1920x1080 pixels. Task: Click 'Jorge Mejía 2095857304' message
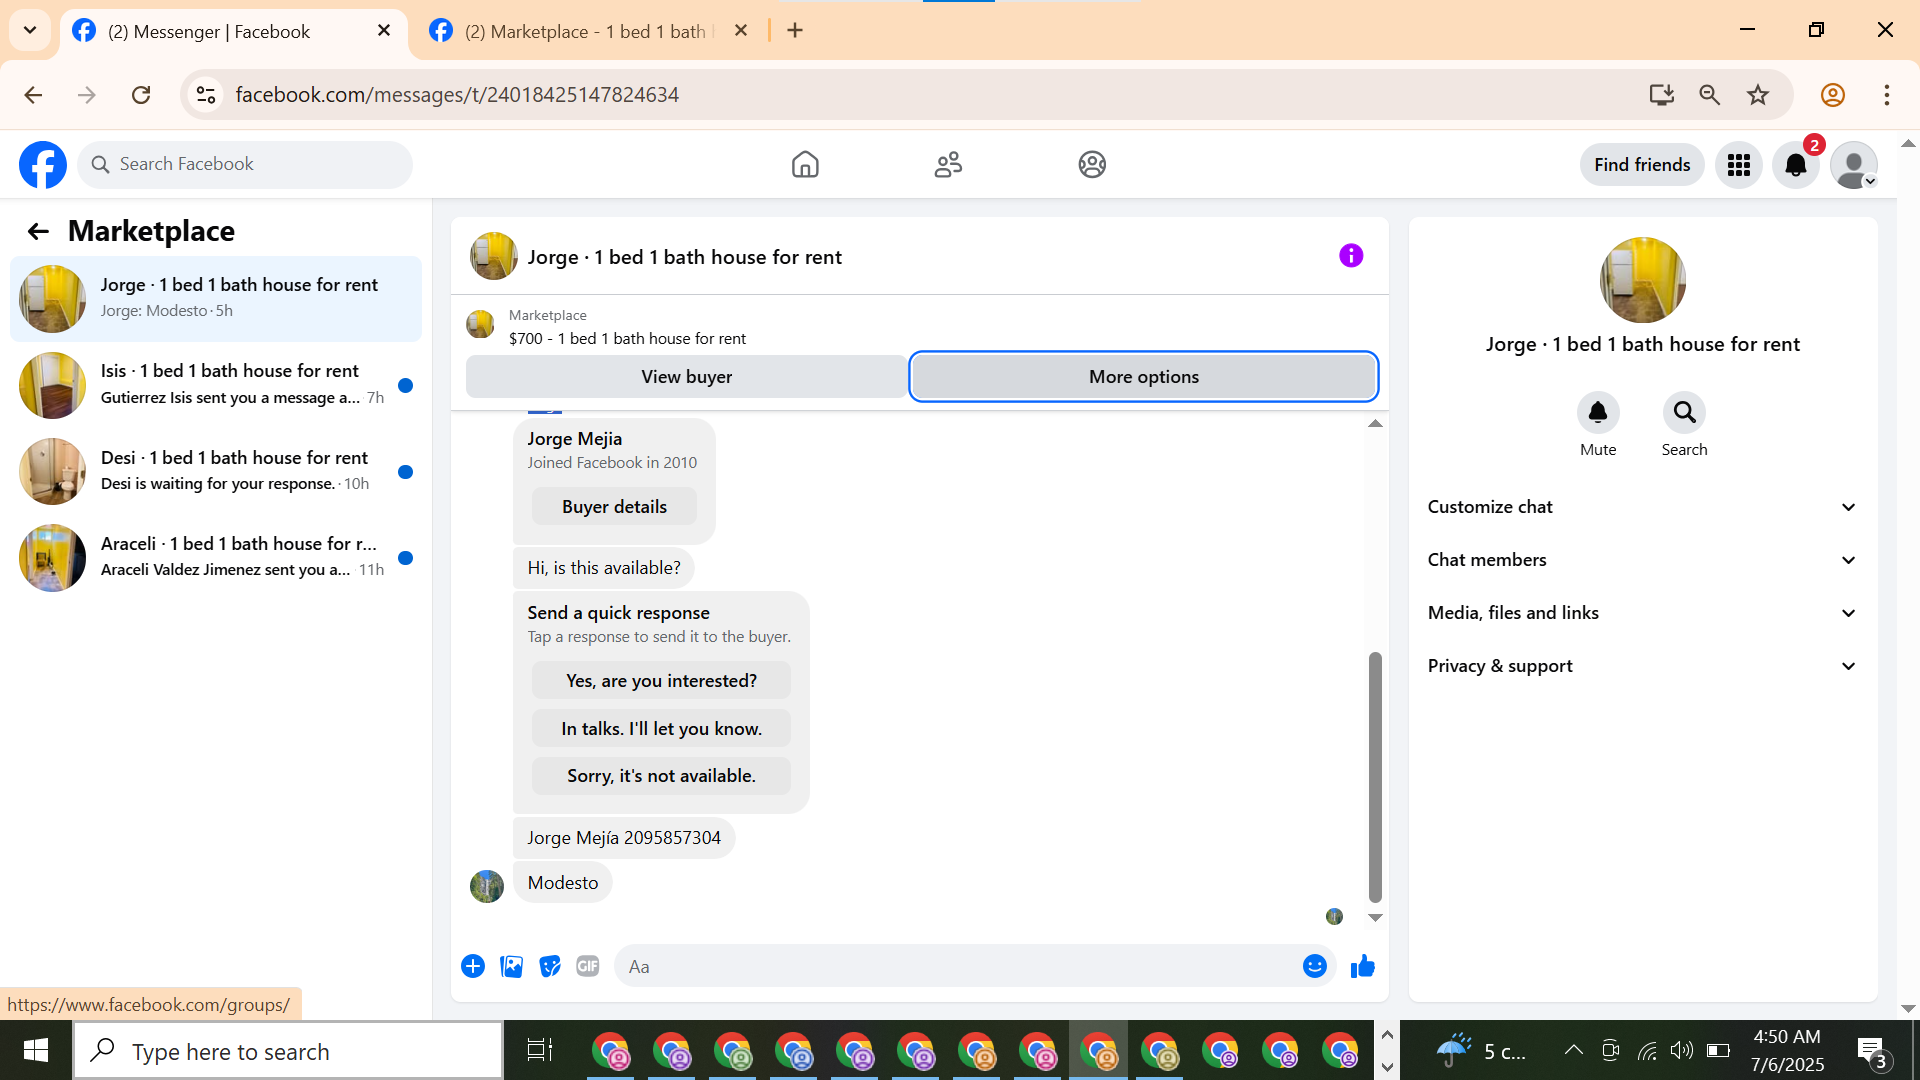click(624, 838)
